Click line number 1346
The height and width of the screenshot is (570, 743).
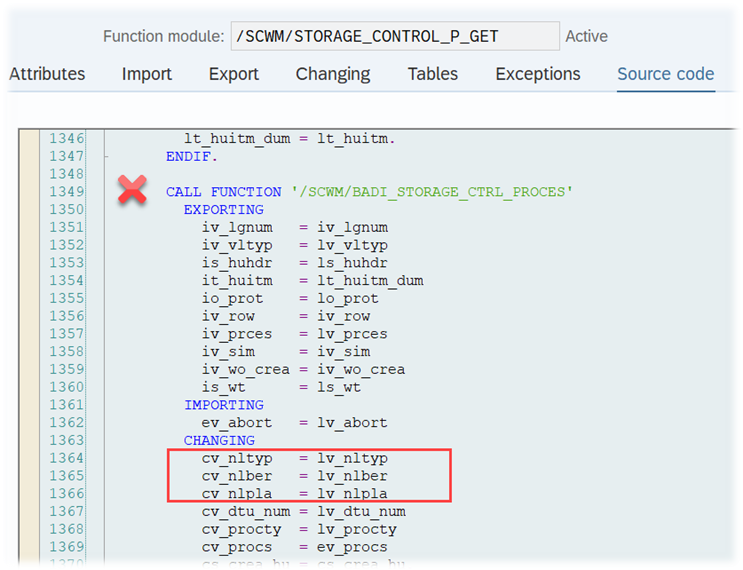click(66, 138)
